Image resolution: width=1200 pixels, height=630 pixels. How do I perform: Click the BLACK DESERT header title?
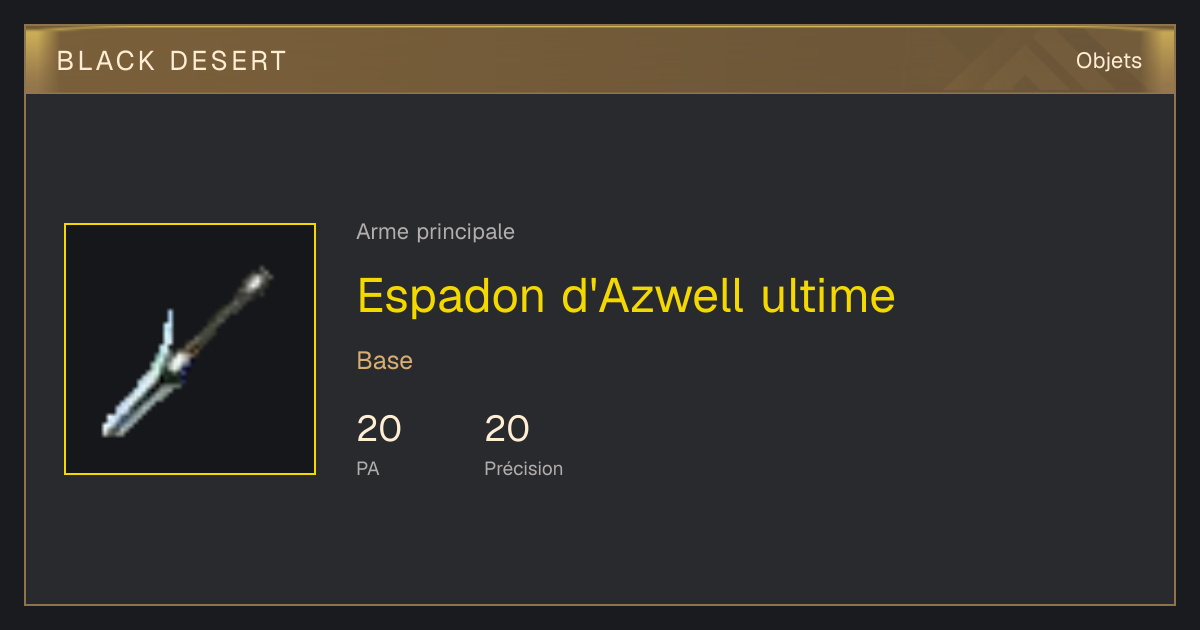click(x=172, y=61)
